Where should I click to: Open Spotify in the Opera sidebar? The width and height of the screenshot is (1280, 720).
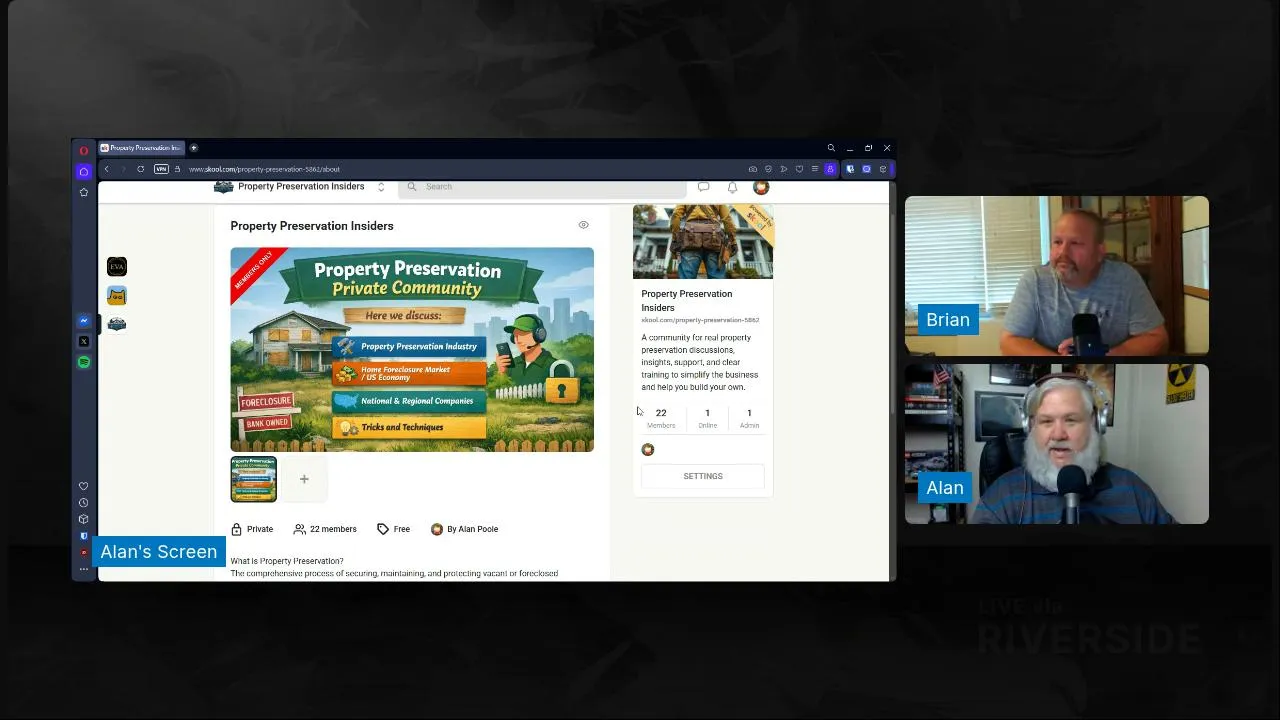pos(84,362)
